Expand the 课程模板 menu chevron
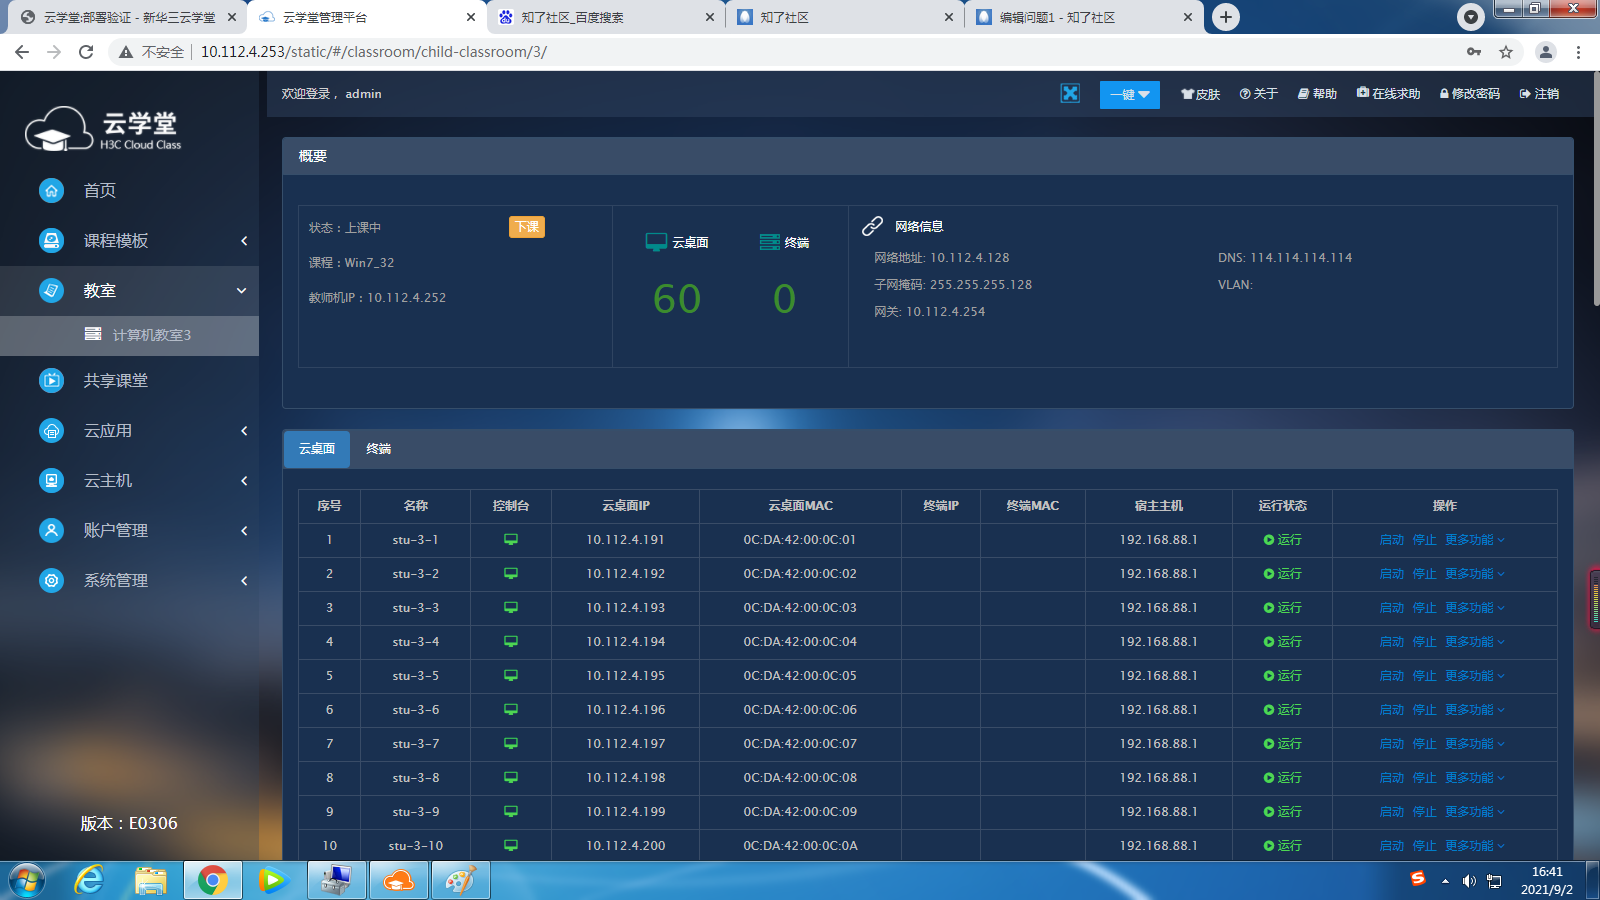The image size is (1600, 900). click(244, 241)
